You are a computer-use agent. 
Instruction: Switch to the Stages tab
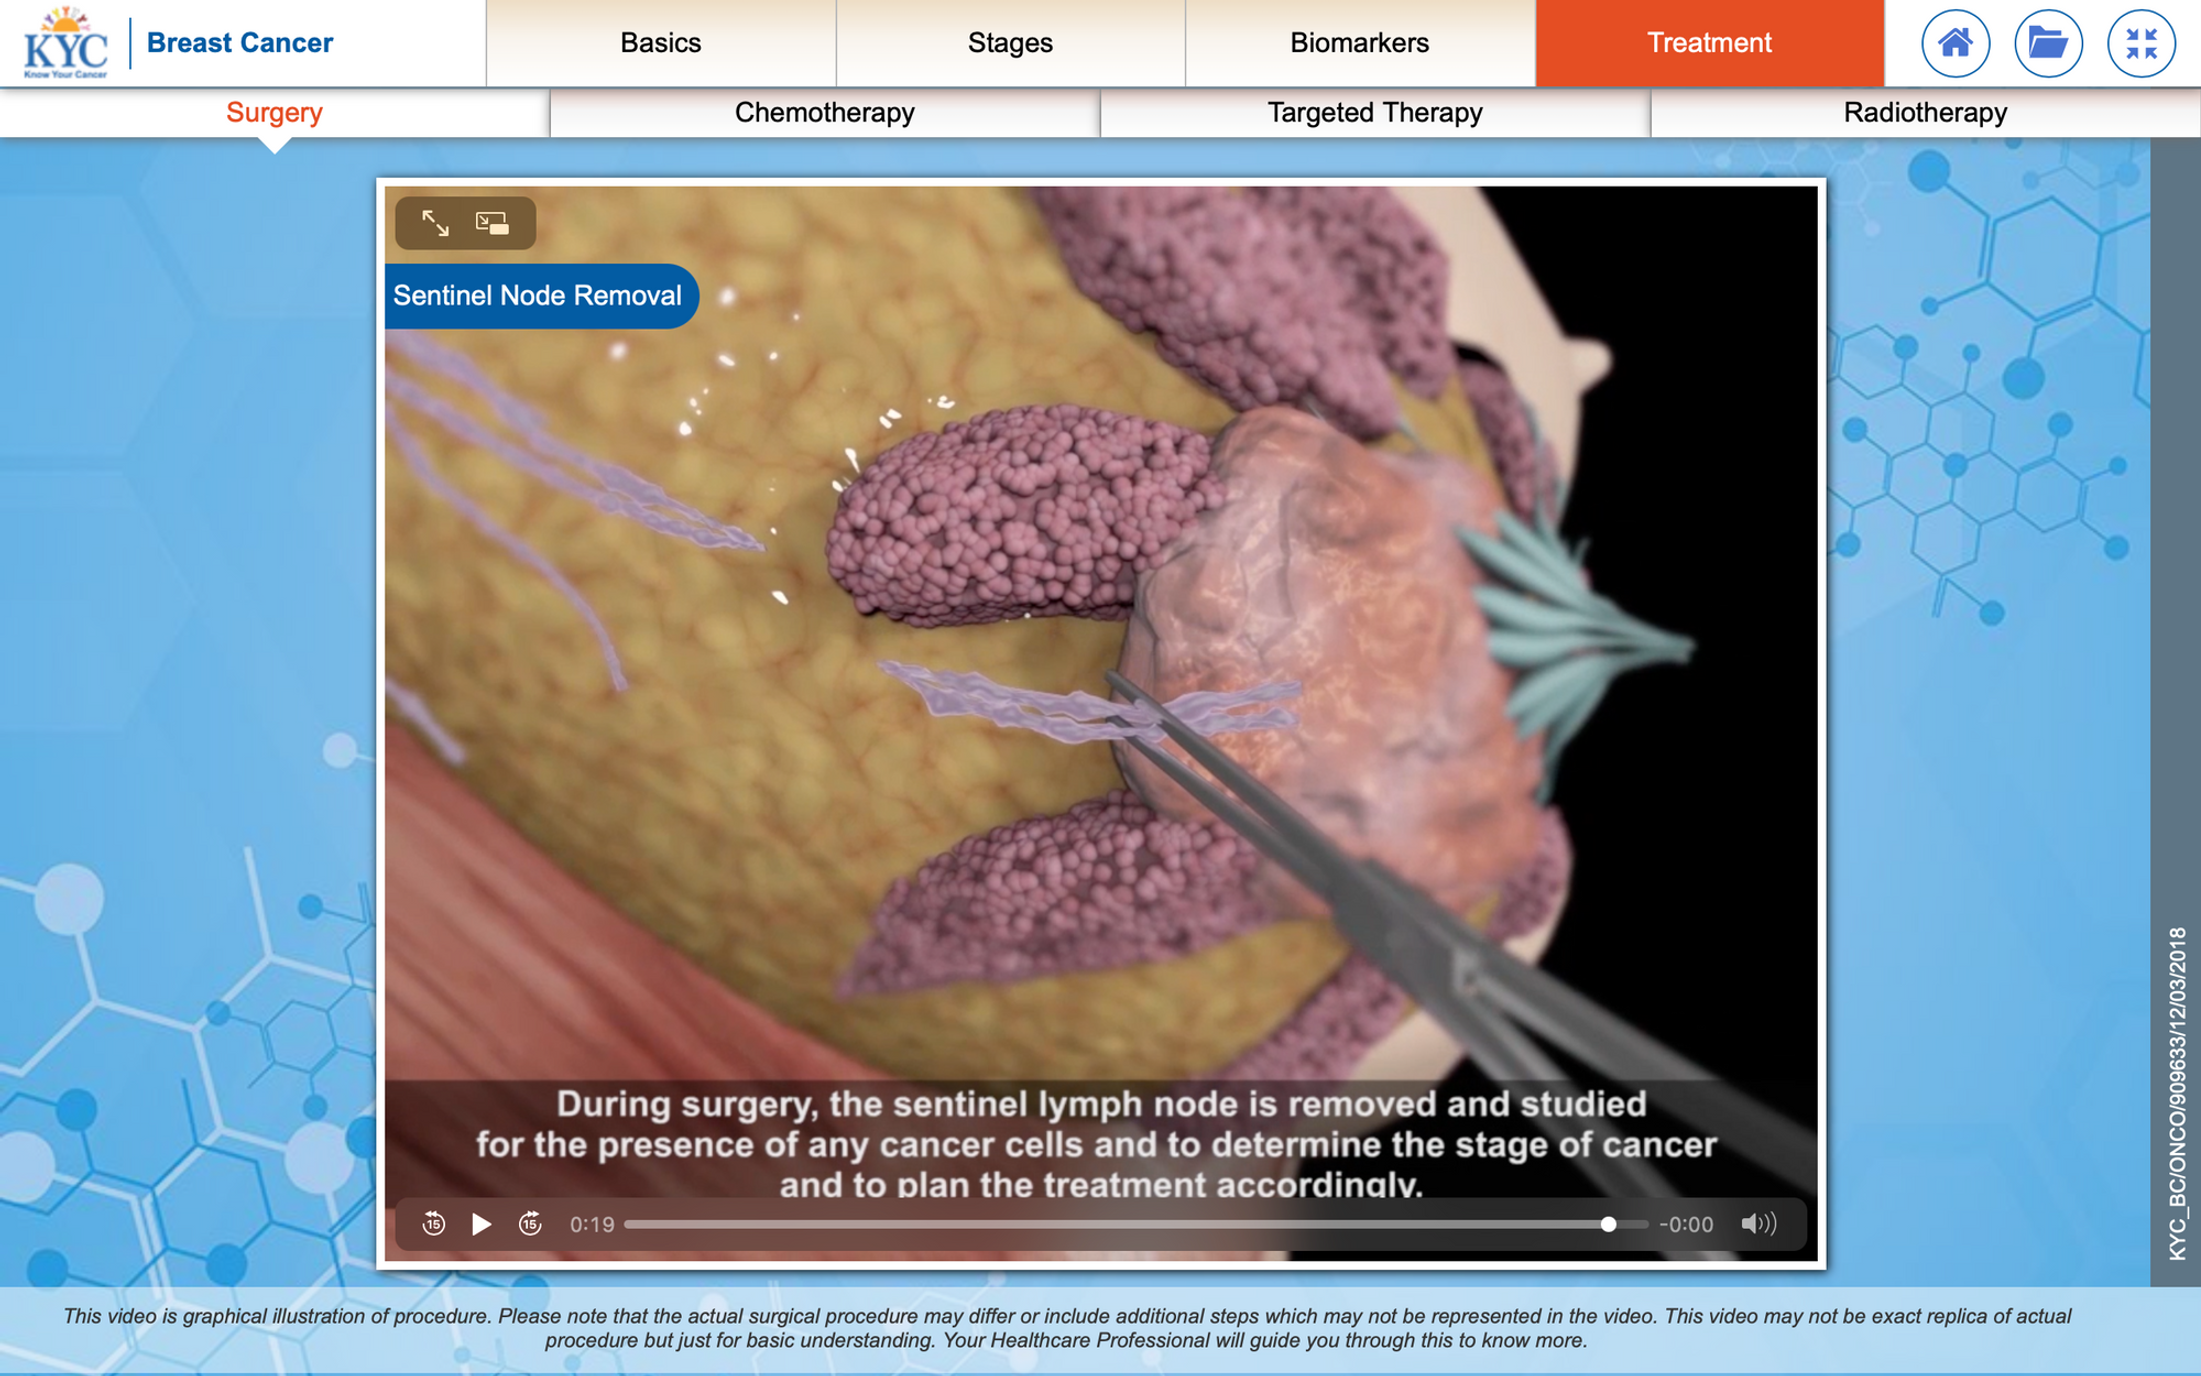click(1010, 43)
